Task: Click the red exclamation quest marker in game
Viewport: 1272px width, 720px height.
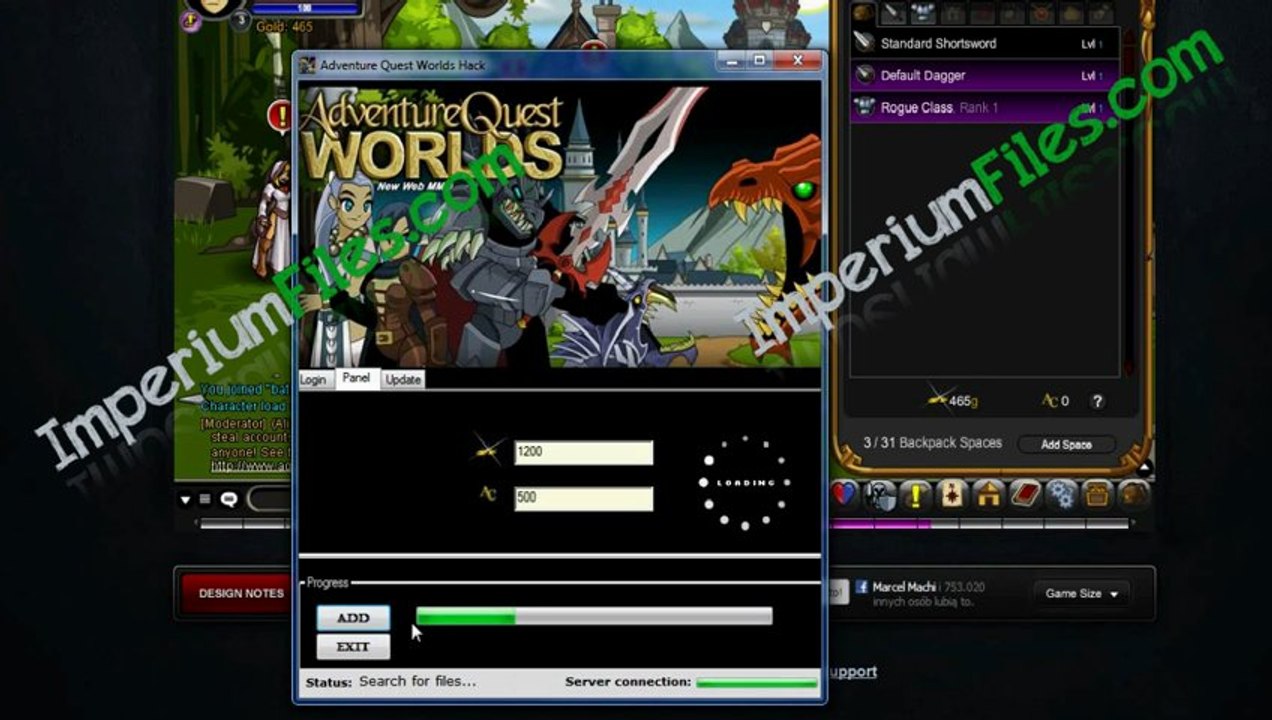Action: pos(279,116)
